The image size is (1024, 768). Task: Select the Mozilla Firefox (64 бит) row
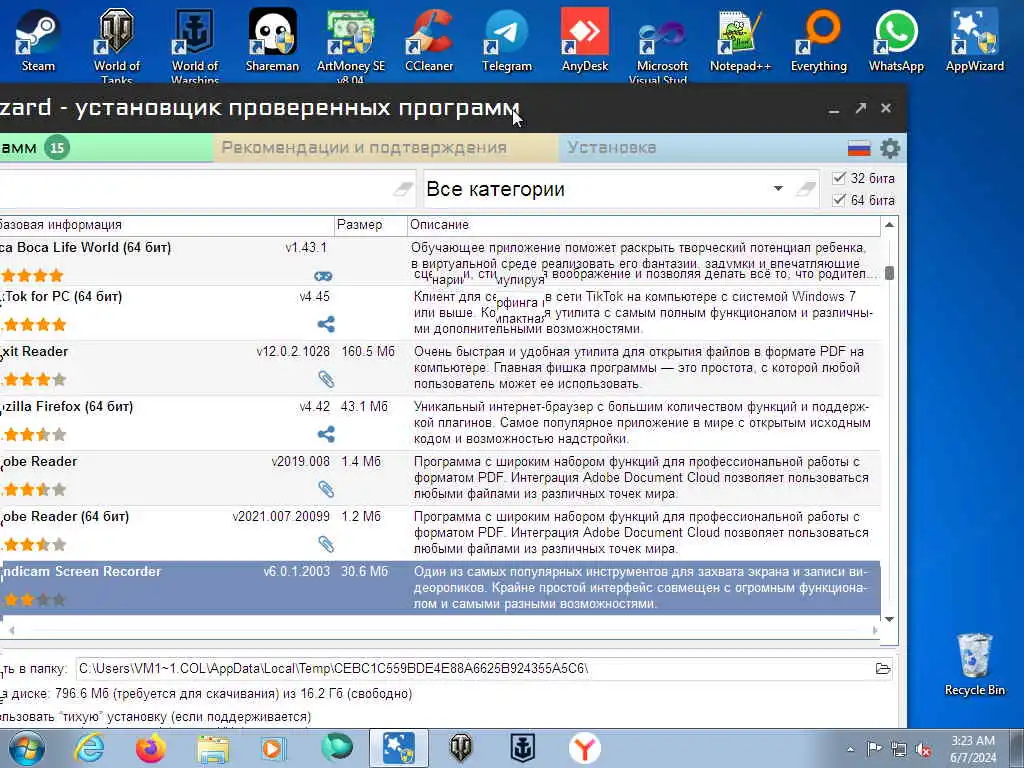pyautogui.click(x=440, y=423)
